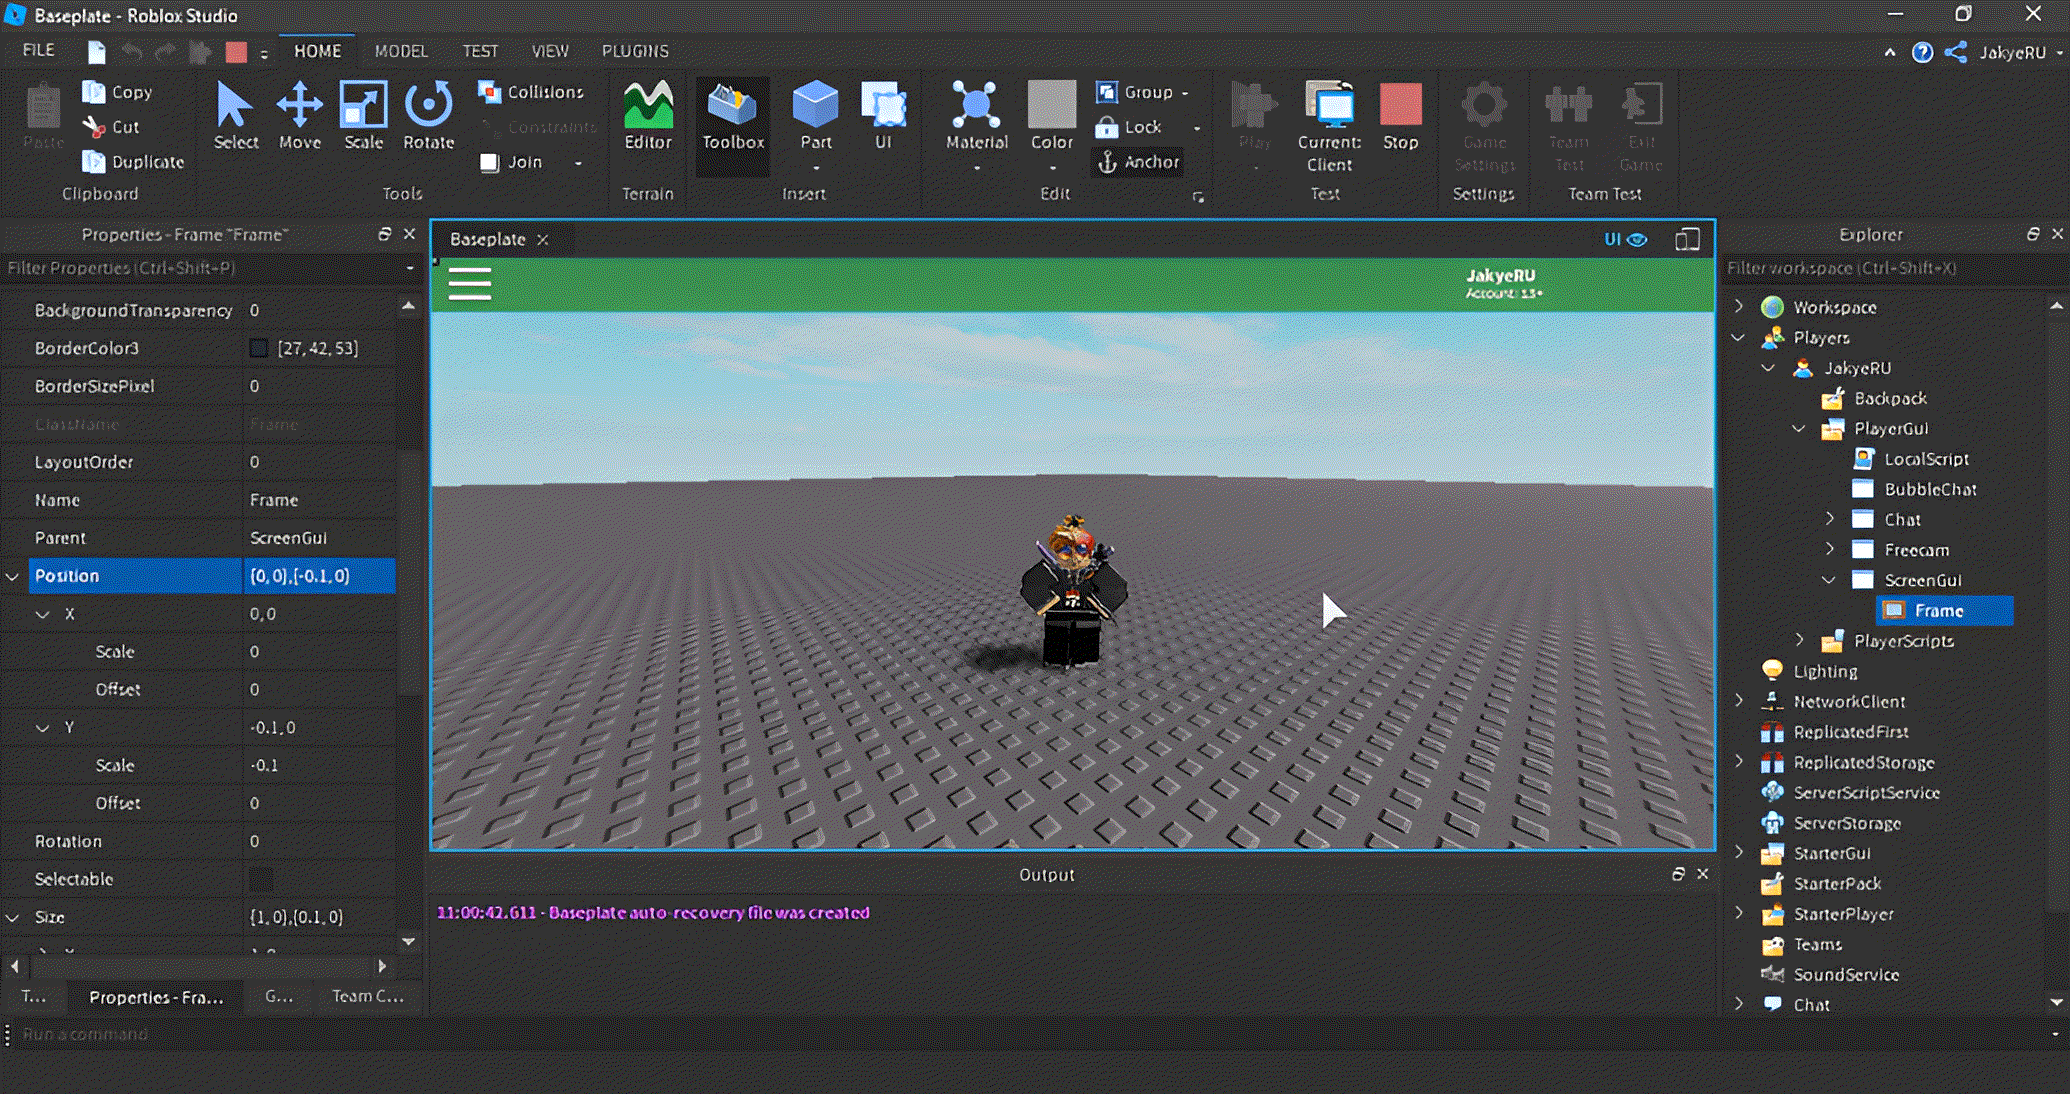Select the Frame item in Explorer

(x=1944, y=610)
